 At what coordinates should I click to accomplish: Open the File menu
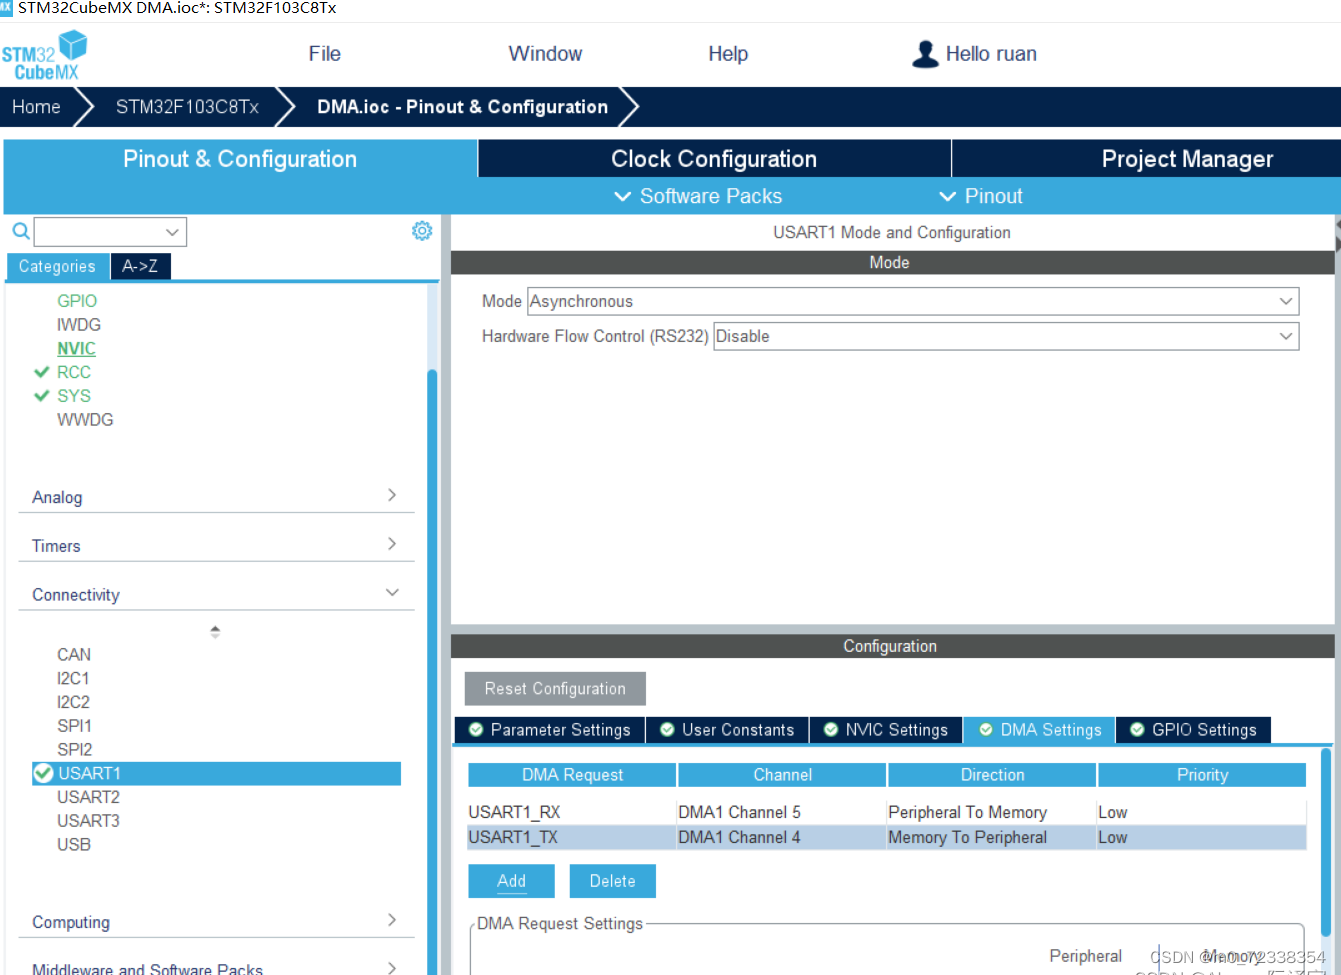point(324,54)
